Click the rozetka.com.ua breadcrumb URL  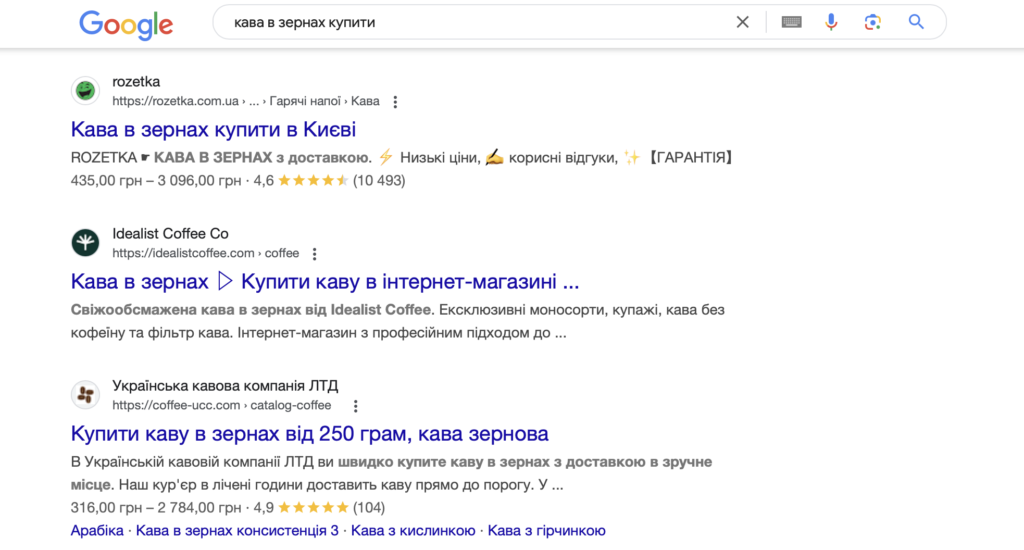click(x=246, y=101)
